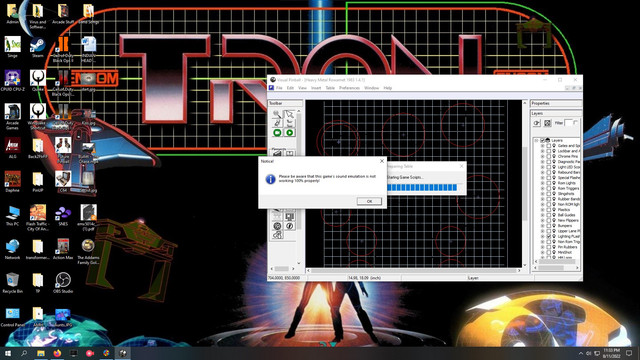The image size is (640, 360).
Task: Click the layer Filter input field
Action: 569,123
